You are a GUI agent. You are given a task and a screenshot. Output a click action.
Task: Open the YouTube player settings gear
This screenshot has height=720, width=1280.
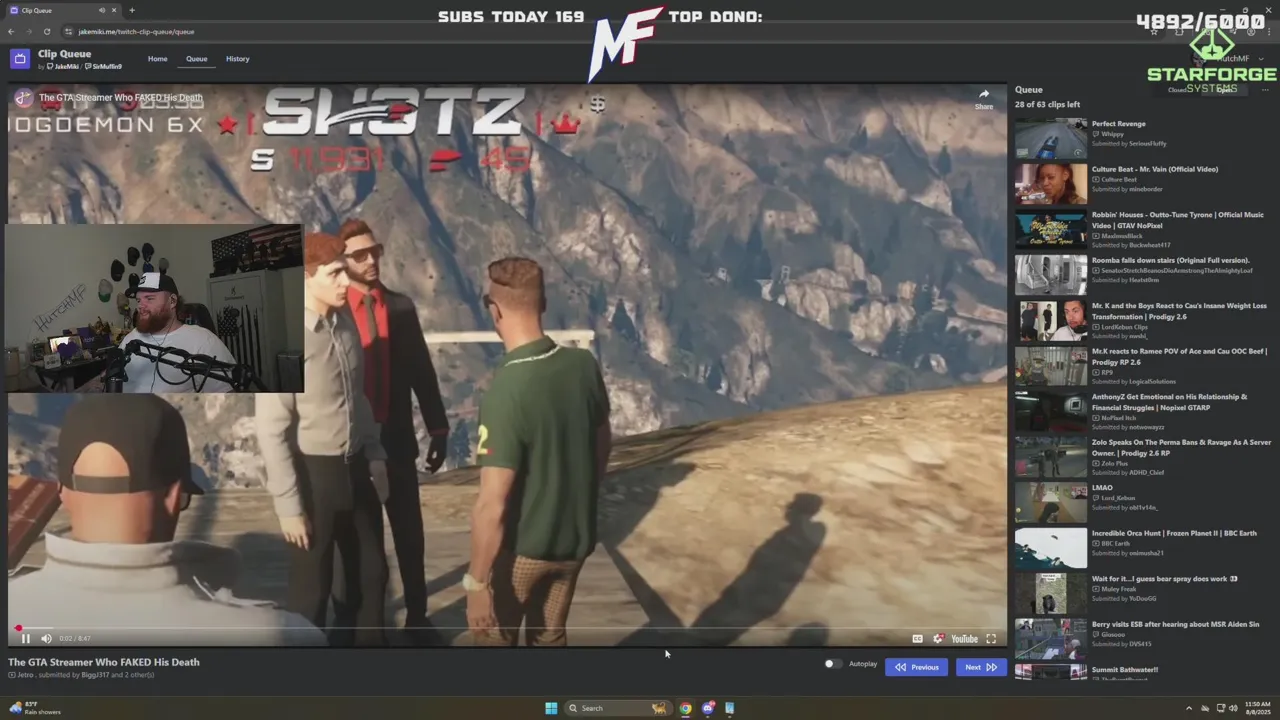pos(938,639)
